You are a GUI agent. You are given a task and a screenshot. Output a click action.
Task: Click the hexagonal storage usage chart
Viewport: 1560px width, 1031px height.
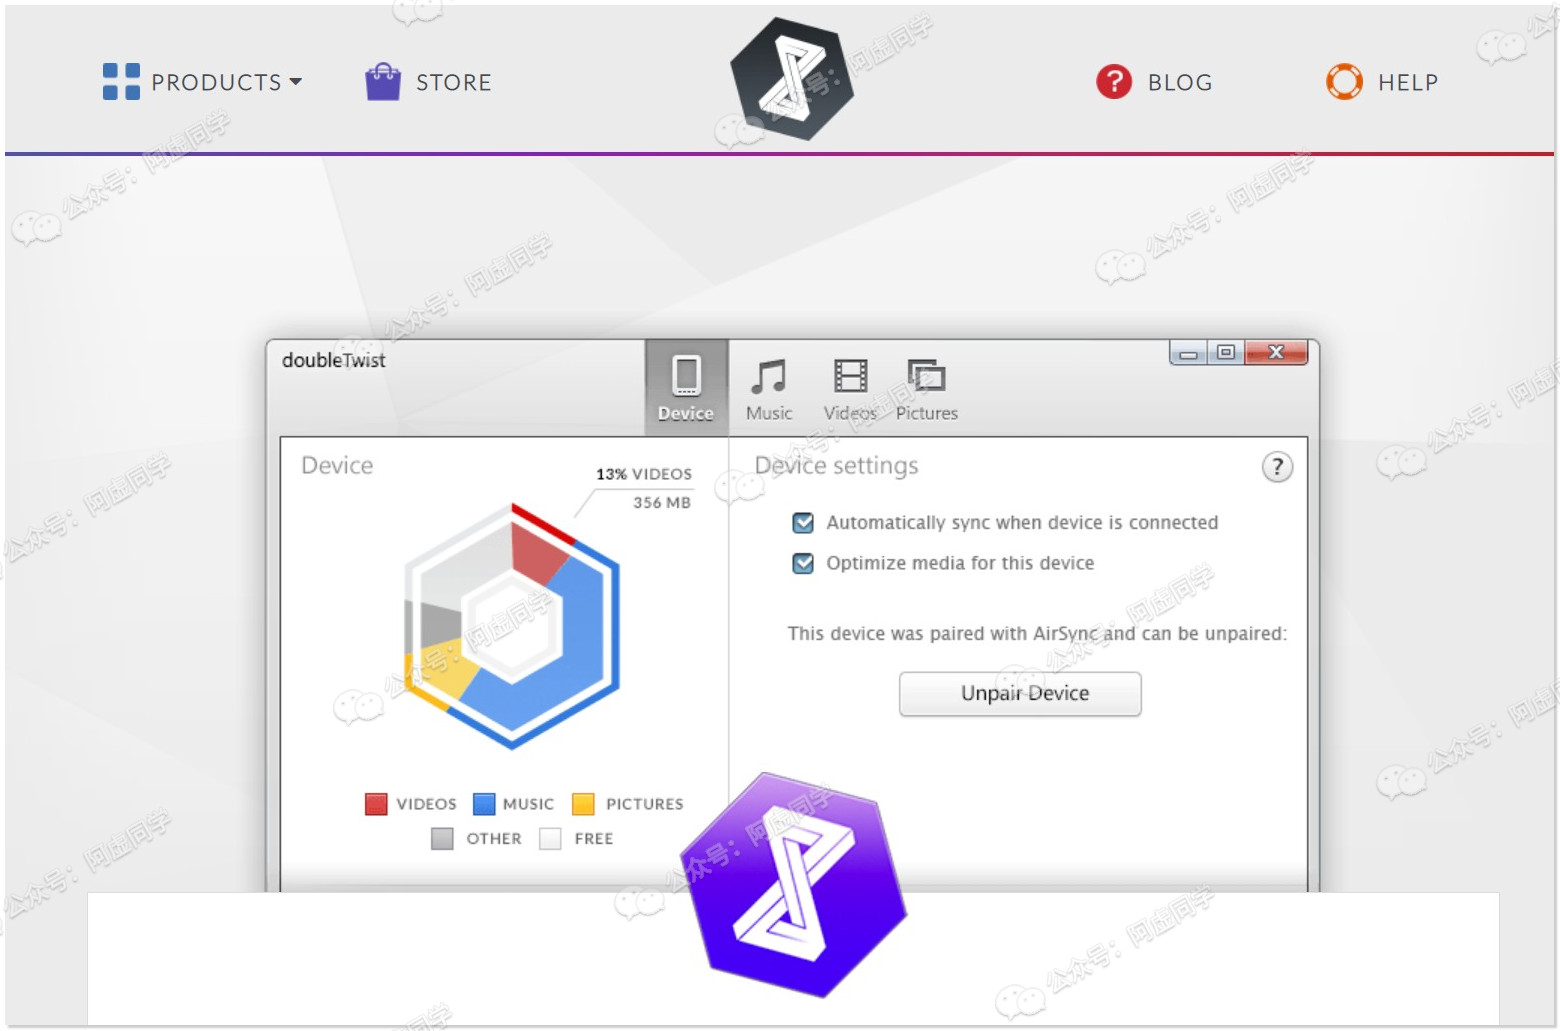pos(512,627)
